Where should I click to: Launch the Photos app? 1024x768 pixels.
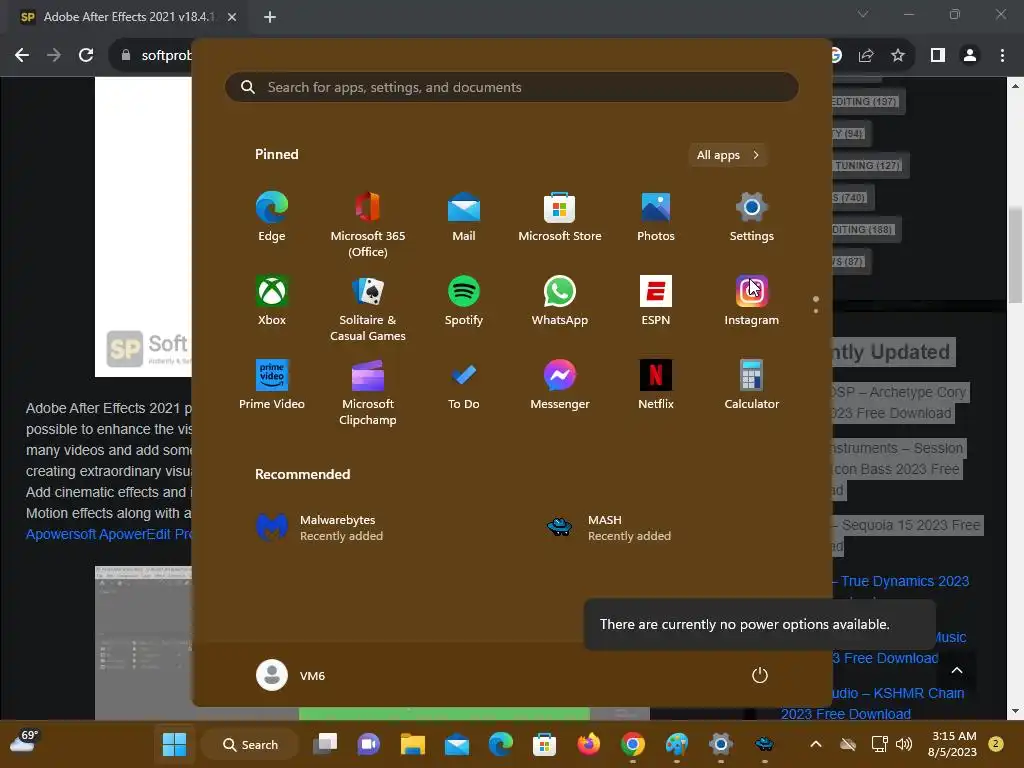point(656,217)
